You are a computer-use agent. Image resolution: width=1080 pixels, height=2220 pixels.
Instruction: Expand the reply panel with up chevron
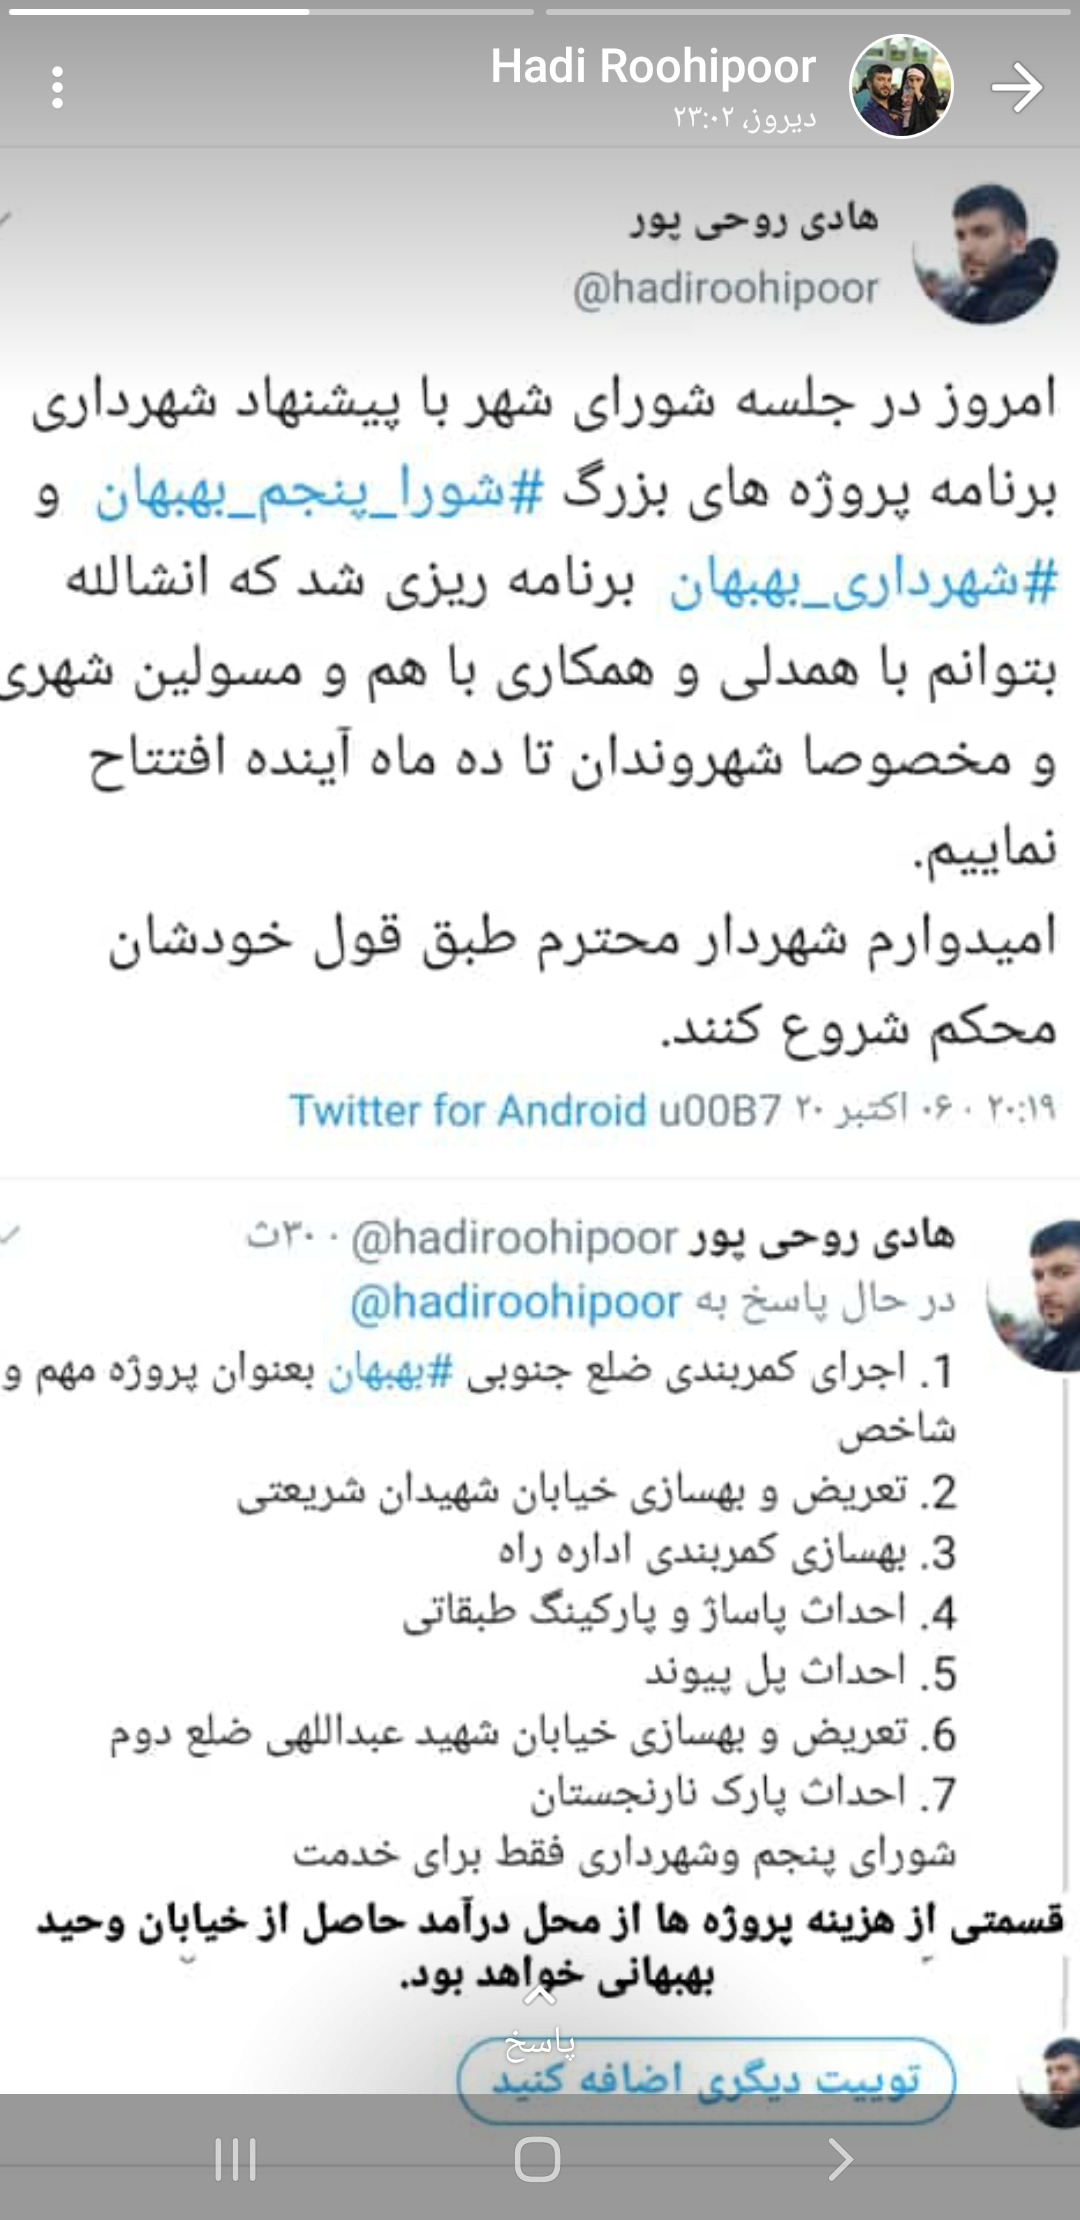[x=540, y=1995]
